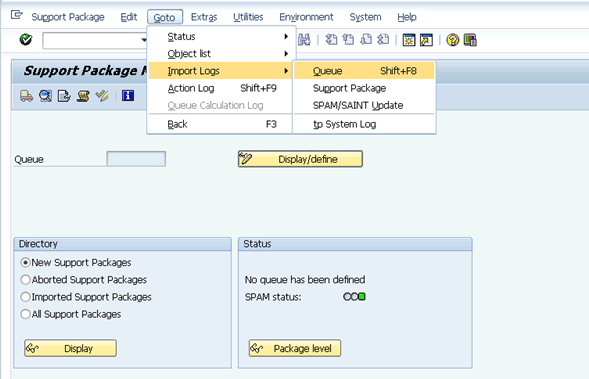Click the 'No queue has been defined' text
589x379 pixels.
point(305,279)
